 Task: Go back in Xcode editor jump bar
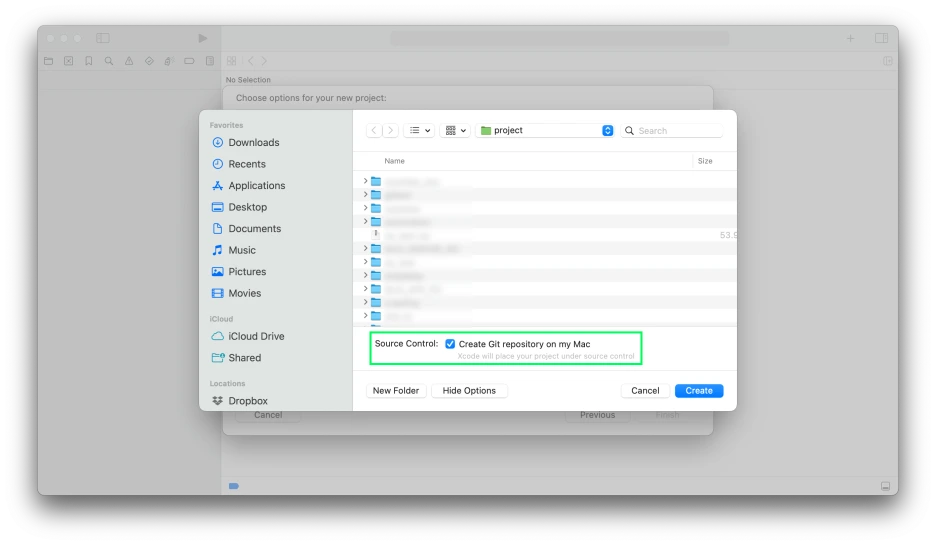point(251,61)
